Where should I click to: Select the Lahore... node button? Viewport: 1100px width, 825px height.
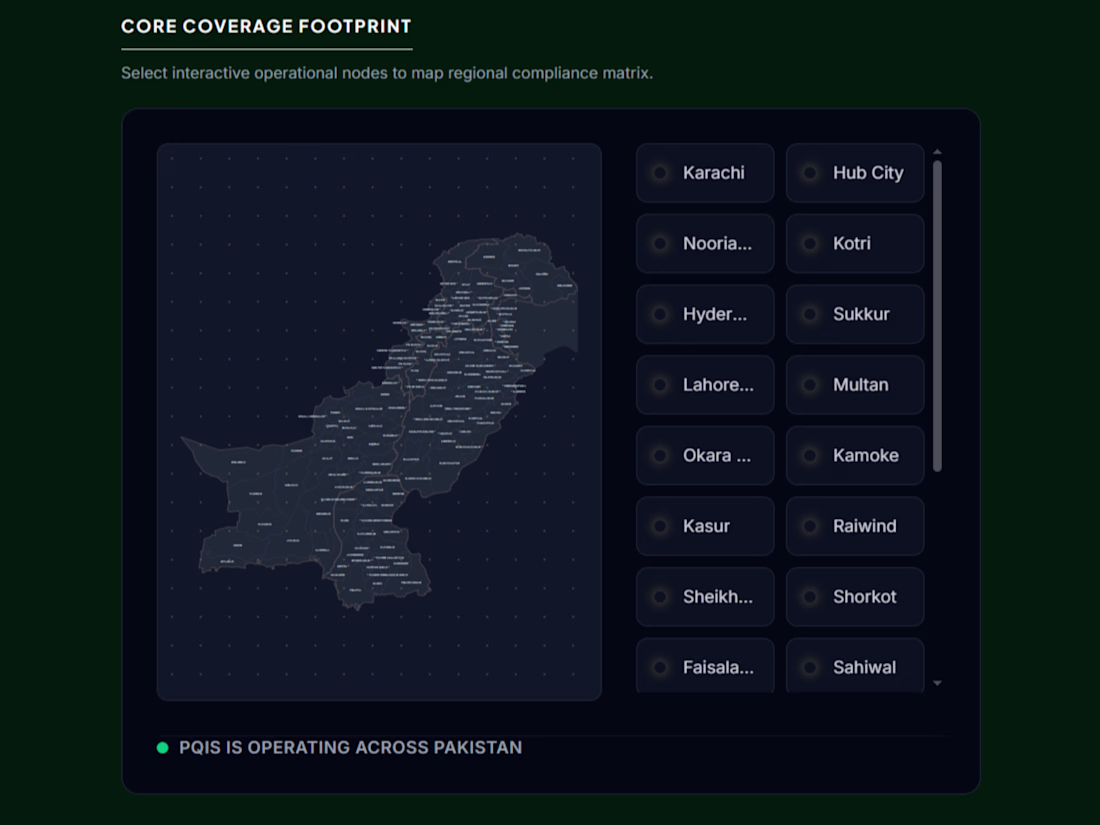705,384
